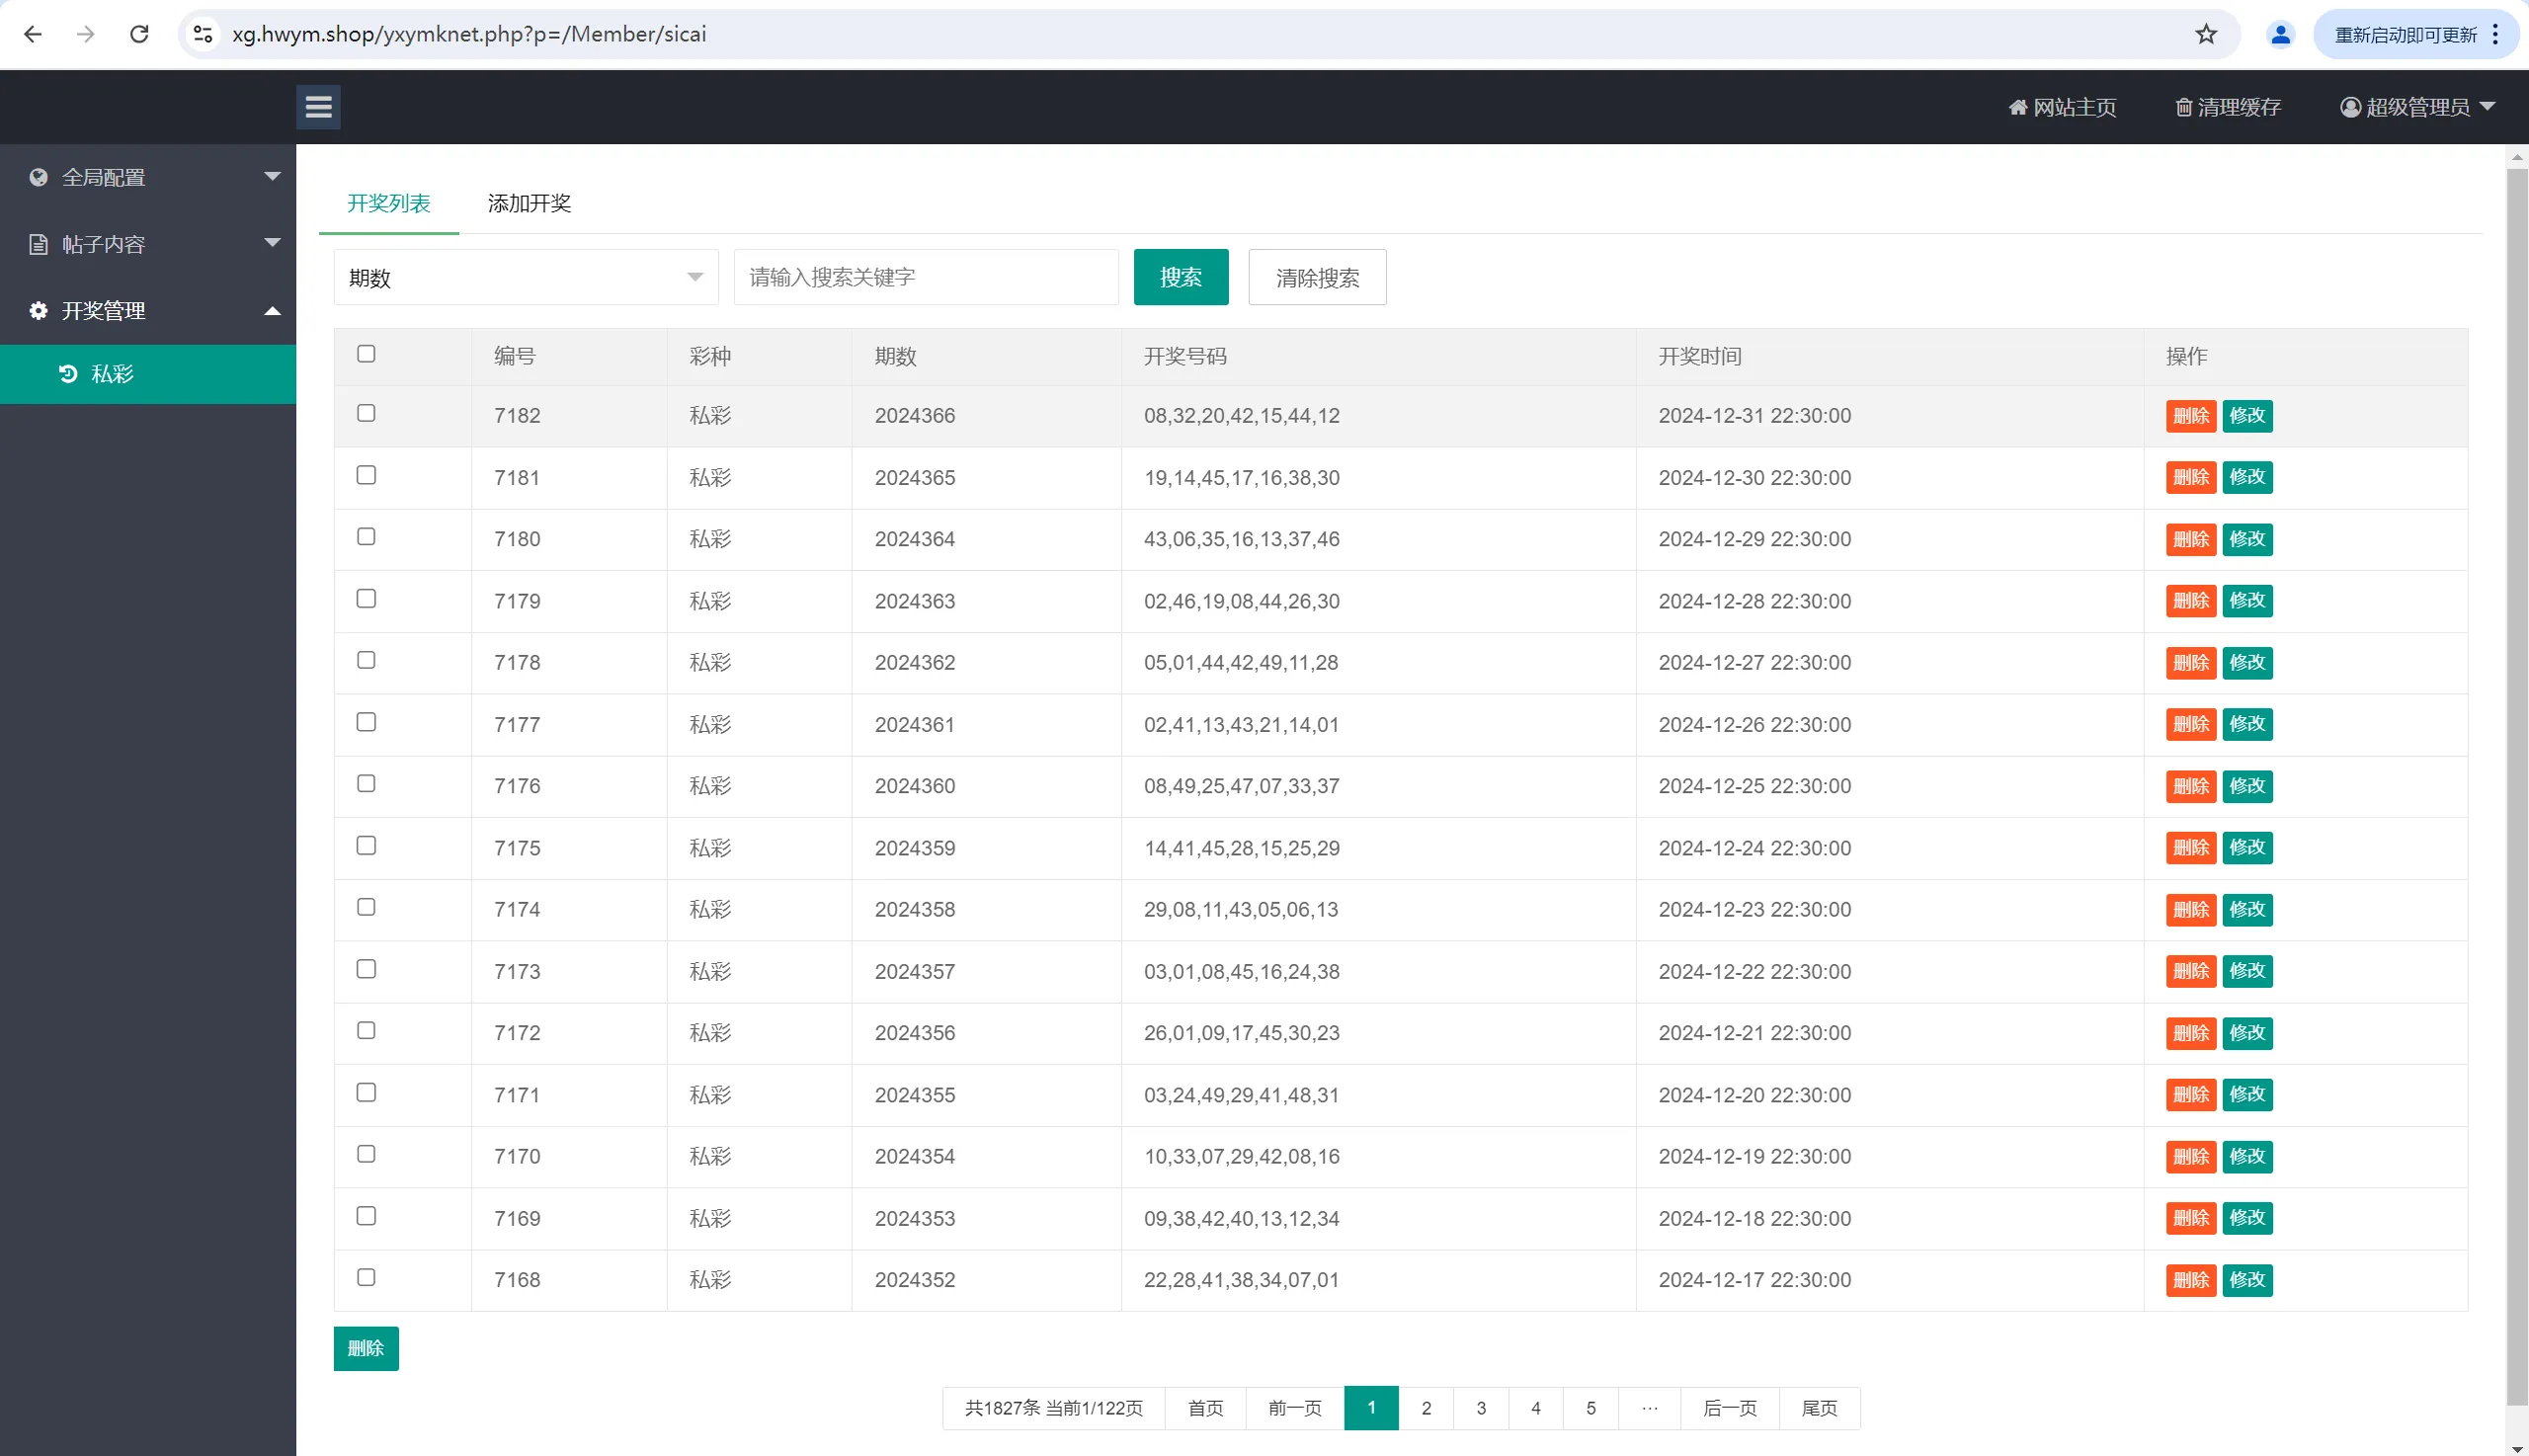Image resolution: width=2529 pixels, height=1456 pixels.
Task: Check the select-all checkbox in the table header
Action: [x=366, y=354]
